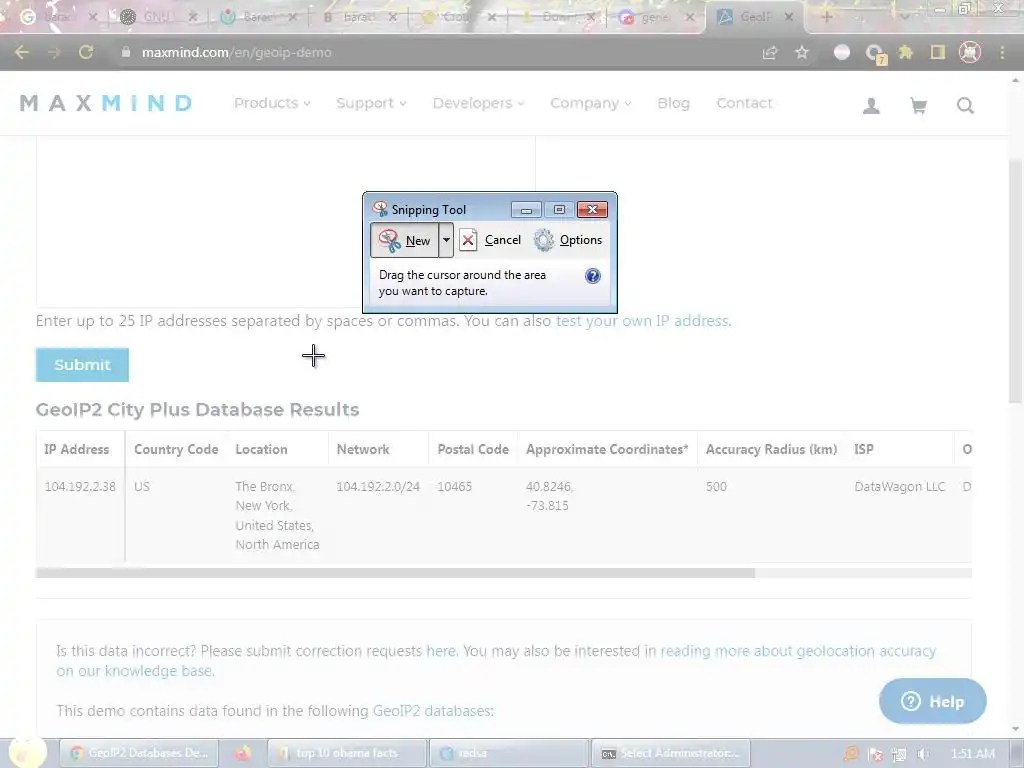Reload the maxmind page
Image resolution: width=1024 pixels, height=768 pixels.
pyautogui.click(x=86, y=52)
